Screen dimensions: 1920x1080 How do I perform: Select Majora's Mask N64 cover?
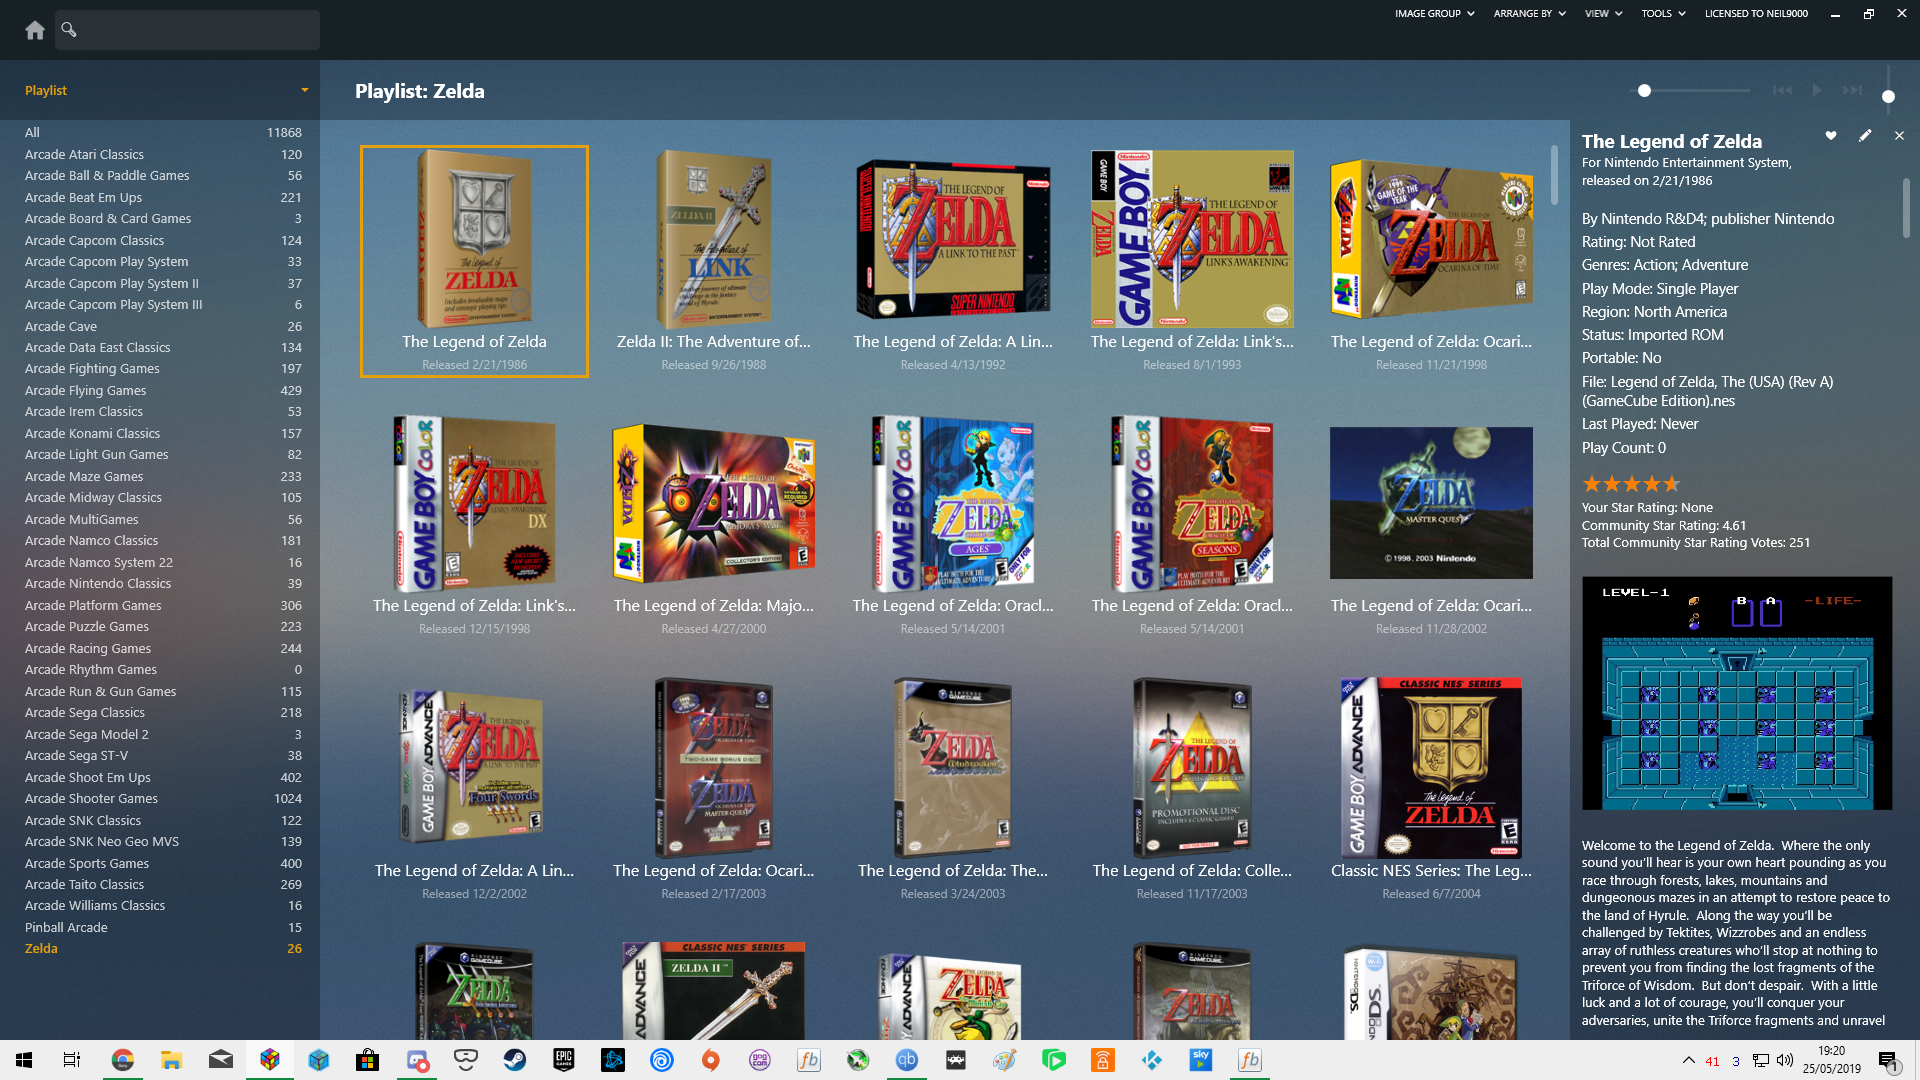713,503
